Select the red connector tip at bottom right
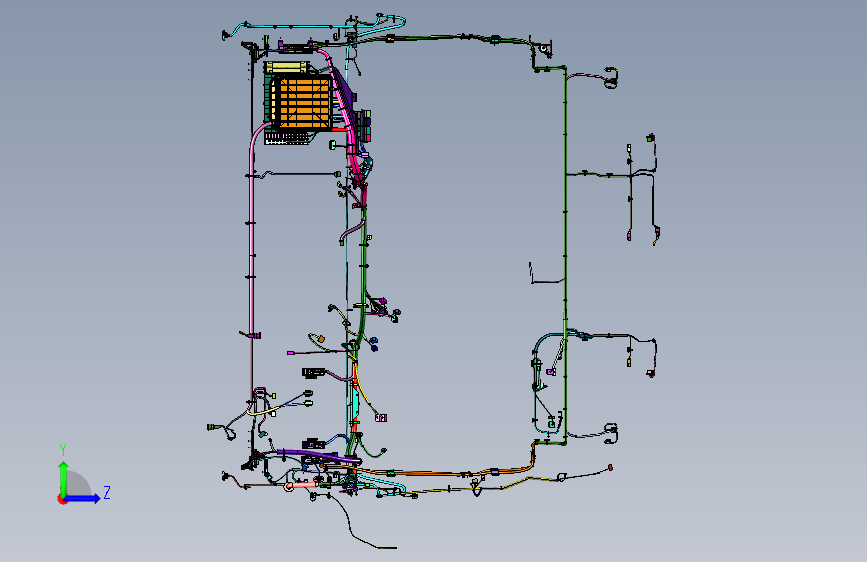This screenshot has height=562, width=867. tap(610, 467)
